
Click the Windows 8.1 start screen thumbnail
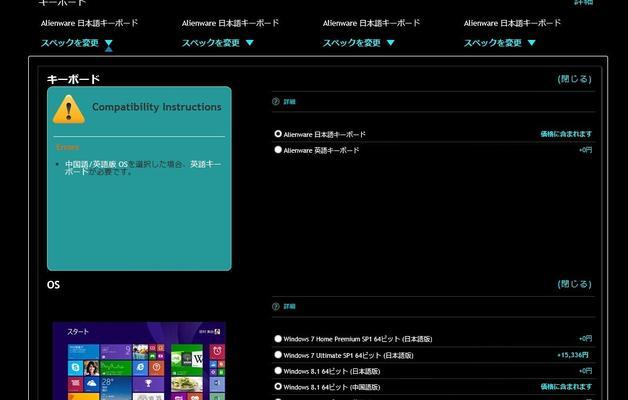pos(139,361)
